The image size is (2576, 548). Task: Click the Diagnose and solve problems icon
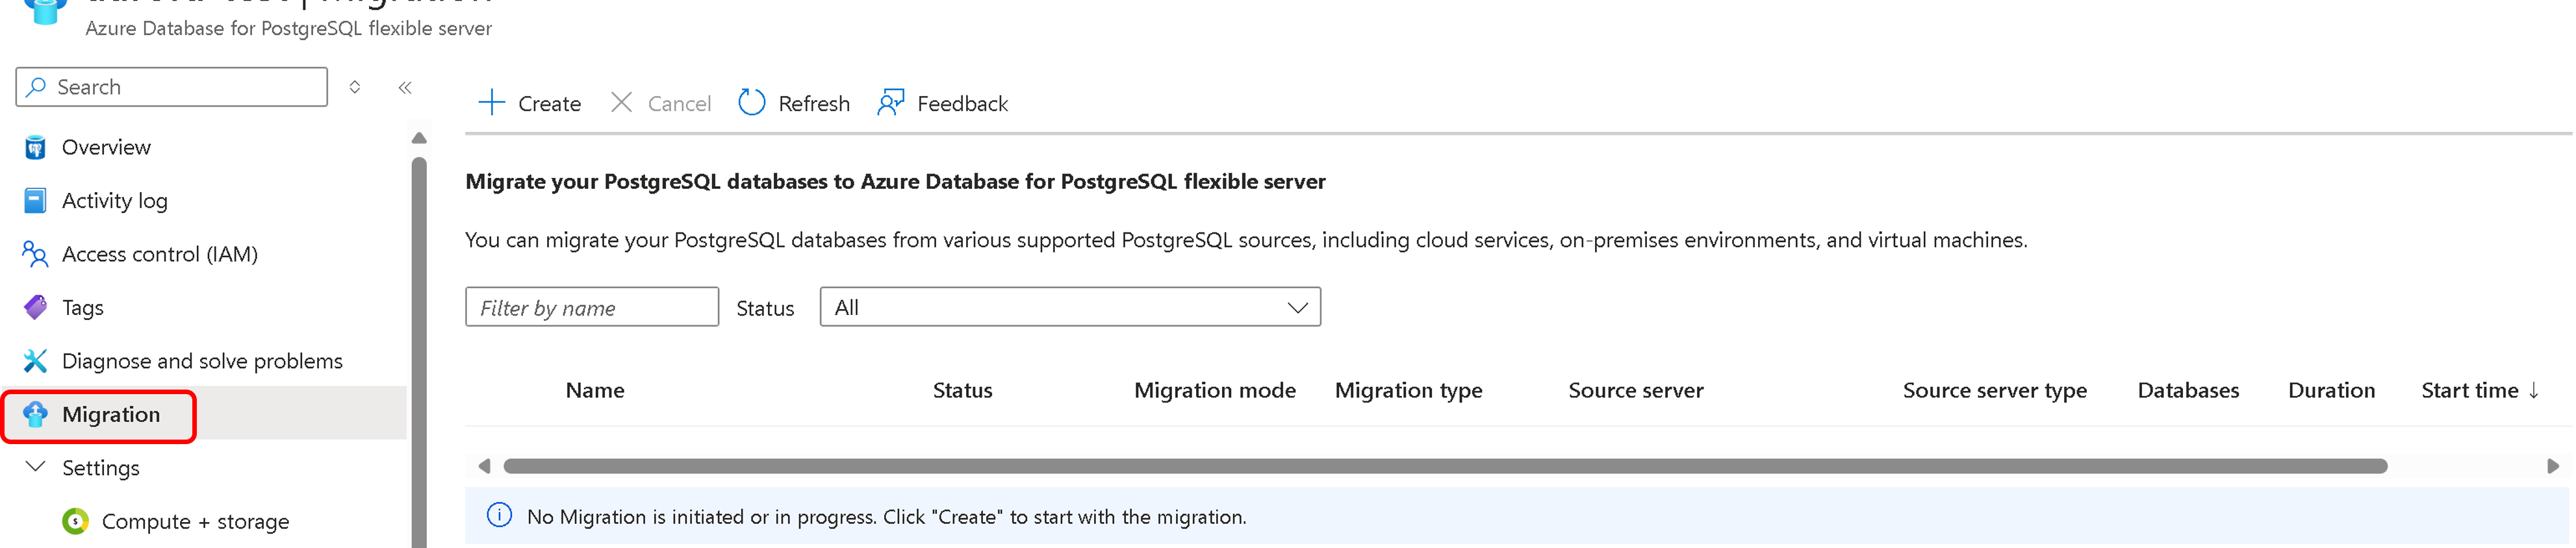35,361
